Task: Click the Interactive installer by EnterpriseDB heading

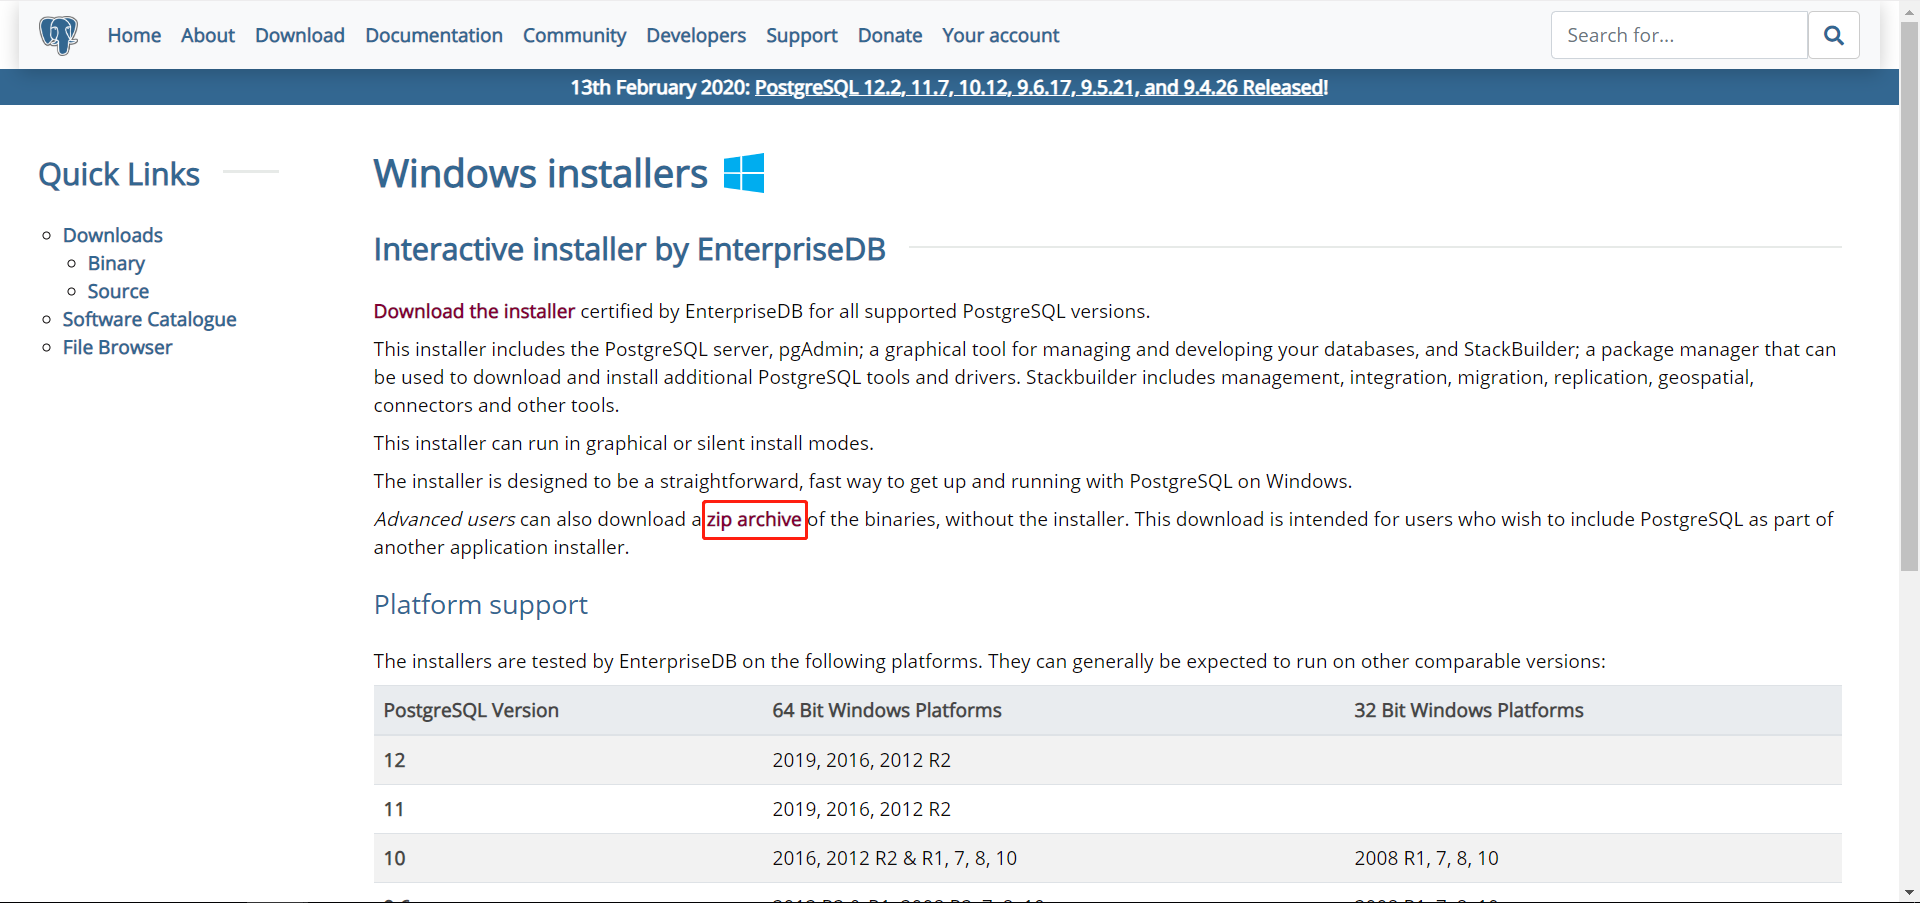Action: coord(630,249)
